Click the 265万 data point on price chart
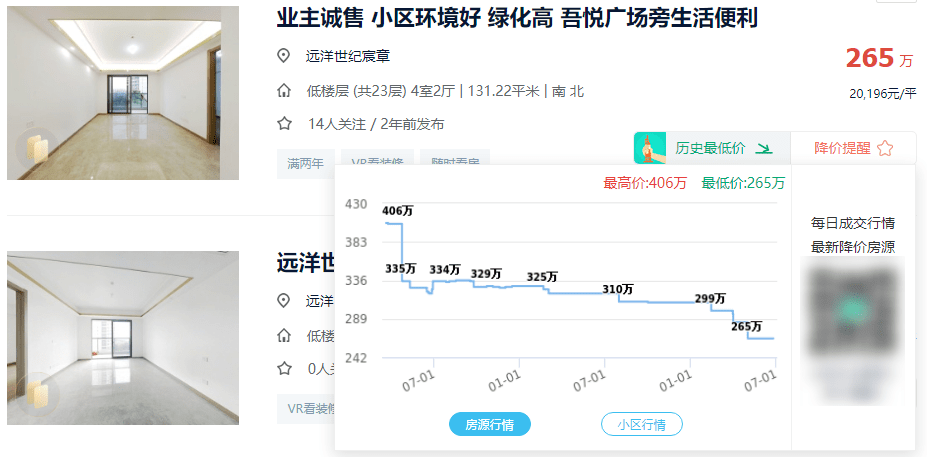Screen dimensions: 927x457 (749, 338)
